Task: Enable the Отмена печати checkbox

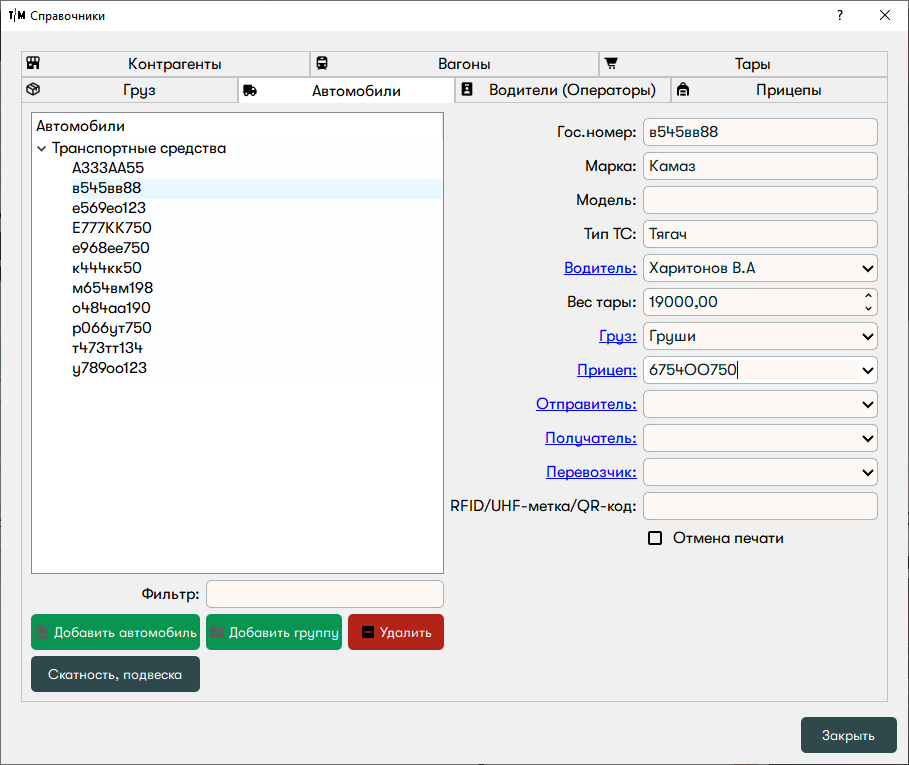Action: click(656, 538)
